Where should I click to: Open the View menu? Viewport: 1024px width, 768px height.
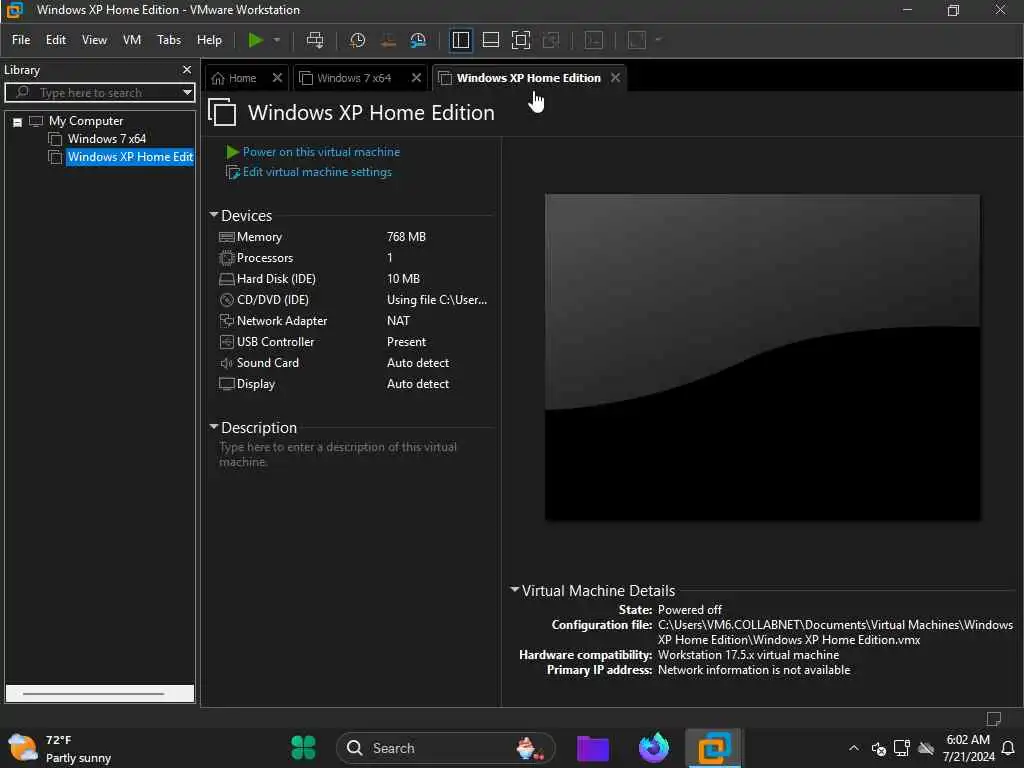click(x=94, y=40)
